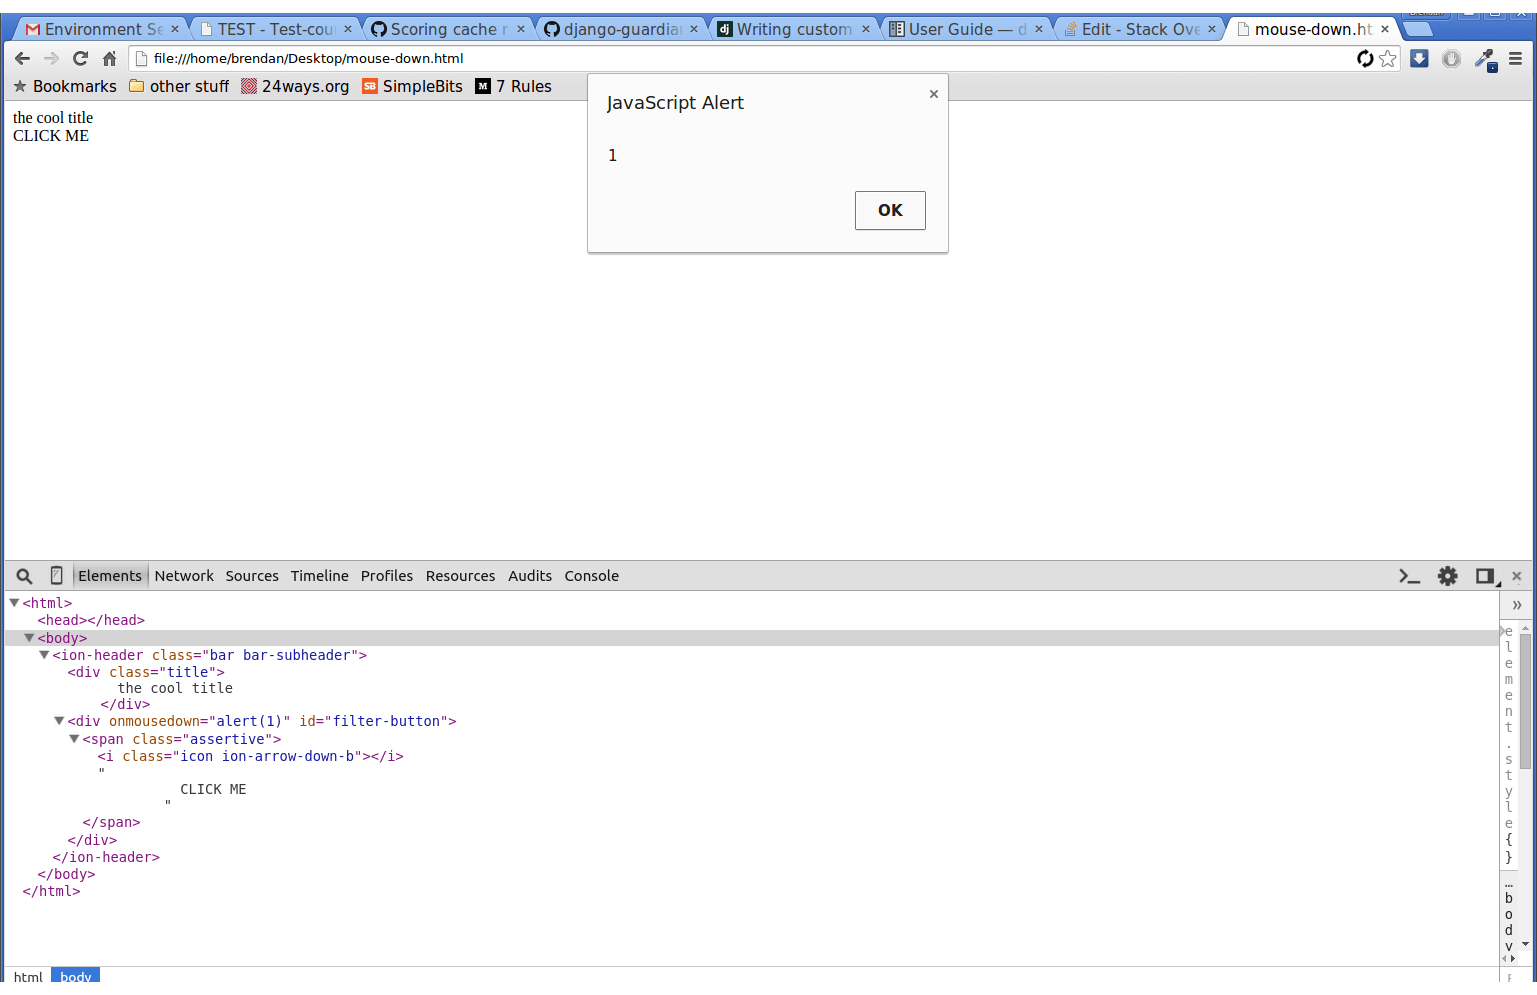Close the django-guardian tab

694,29
